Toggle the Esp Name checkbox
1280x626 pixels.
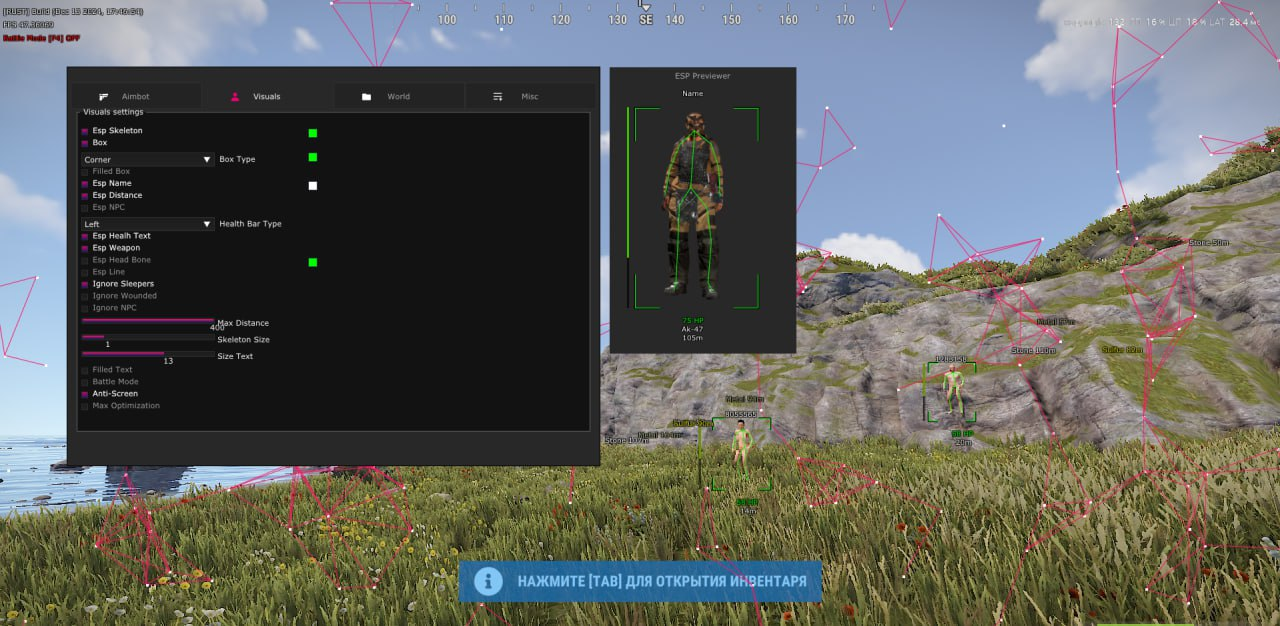point(85,184)
